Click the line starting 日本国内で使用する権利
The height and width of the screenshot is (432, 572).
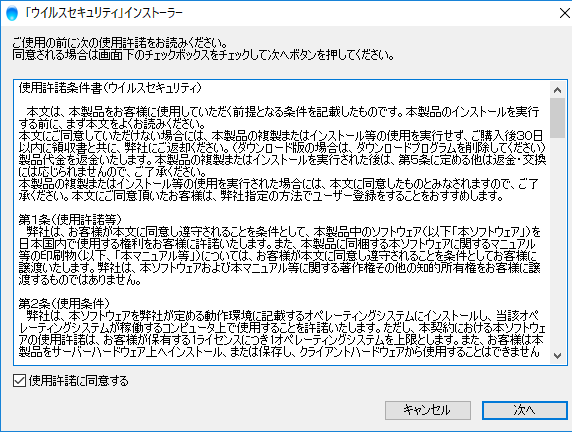(x=277, y=243)
